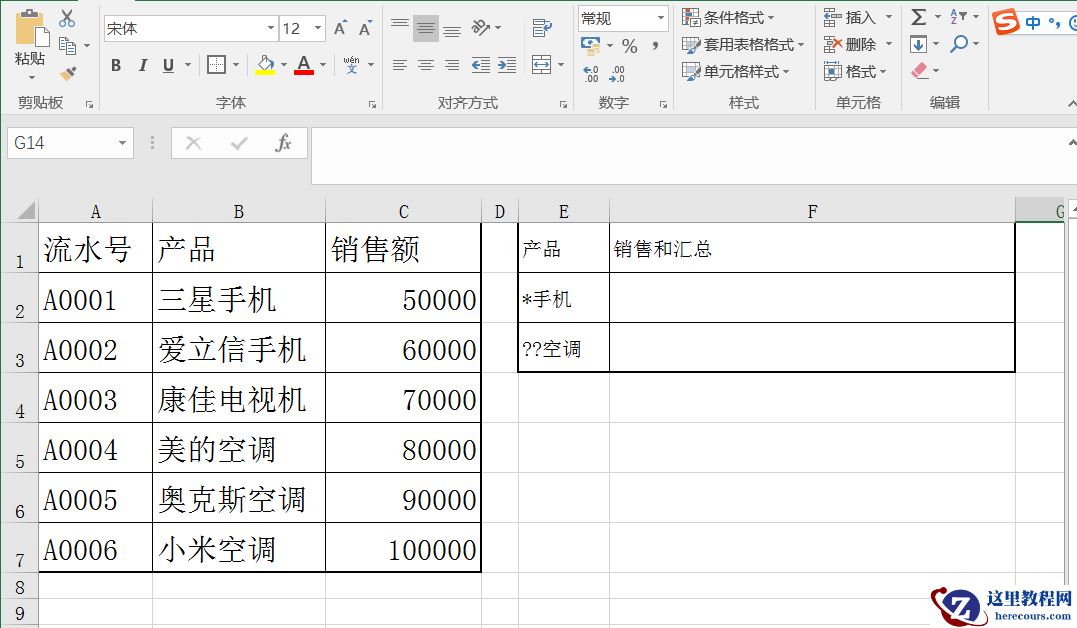
Task: Open the font name 宋体 dropdown
Action: point(271,28)
